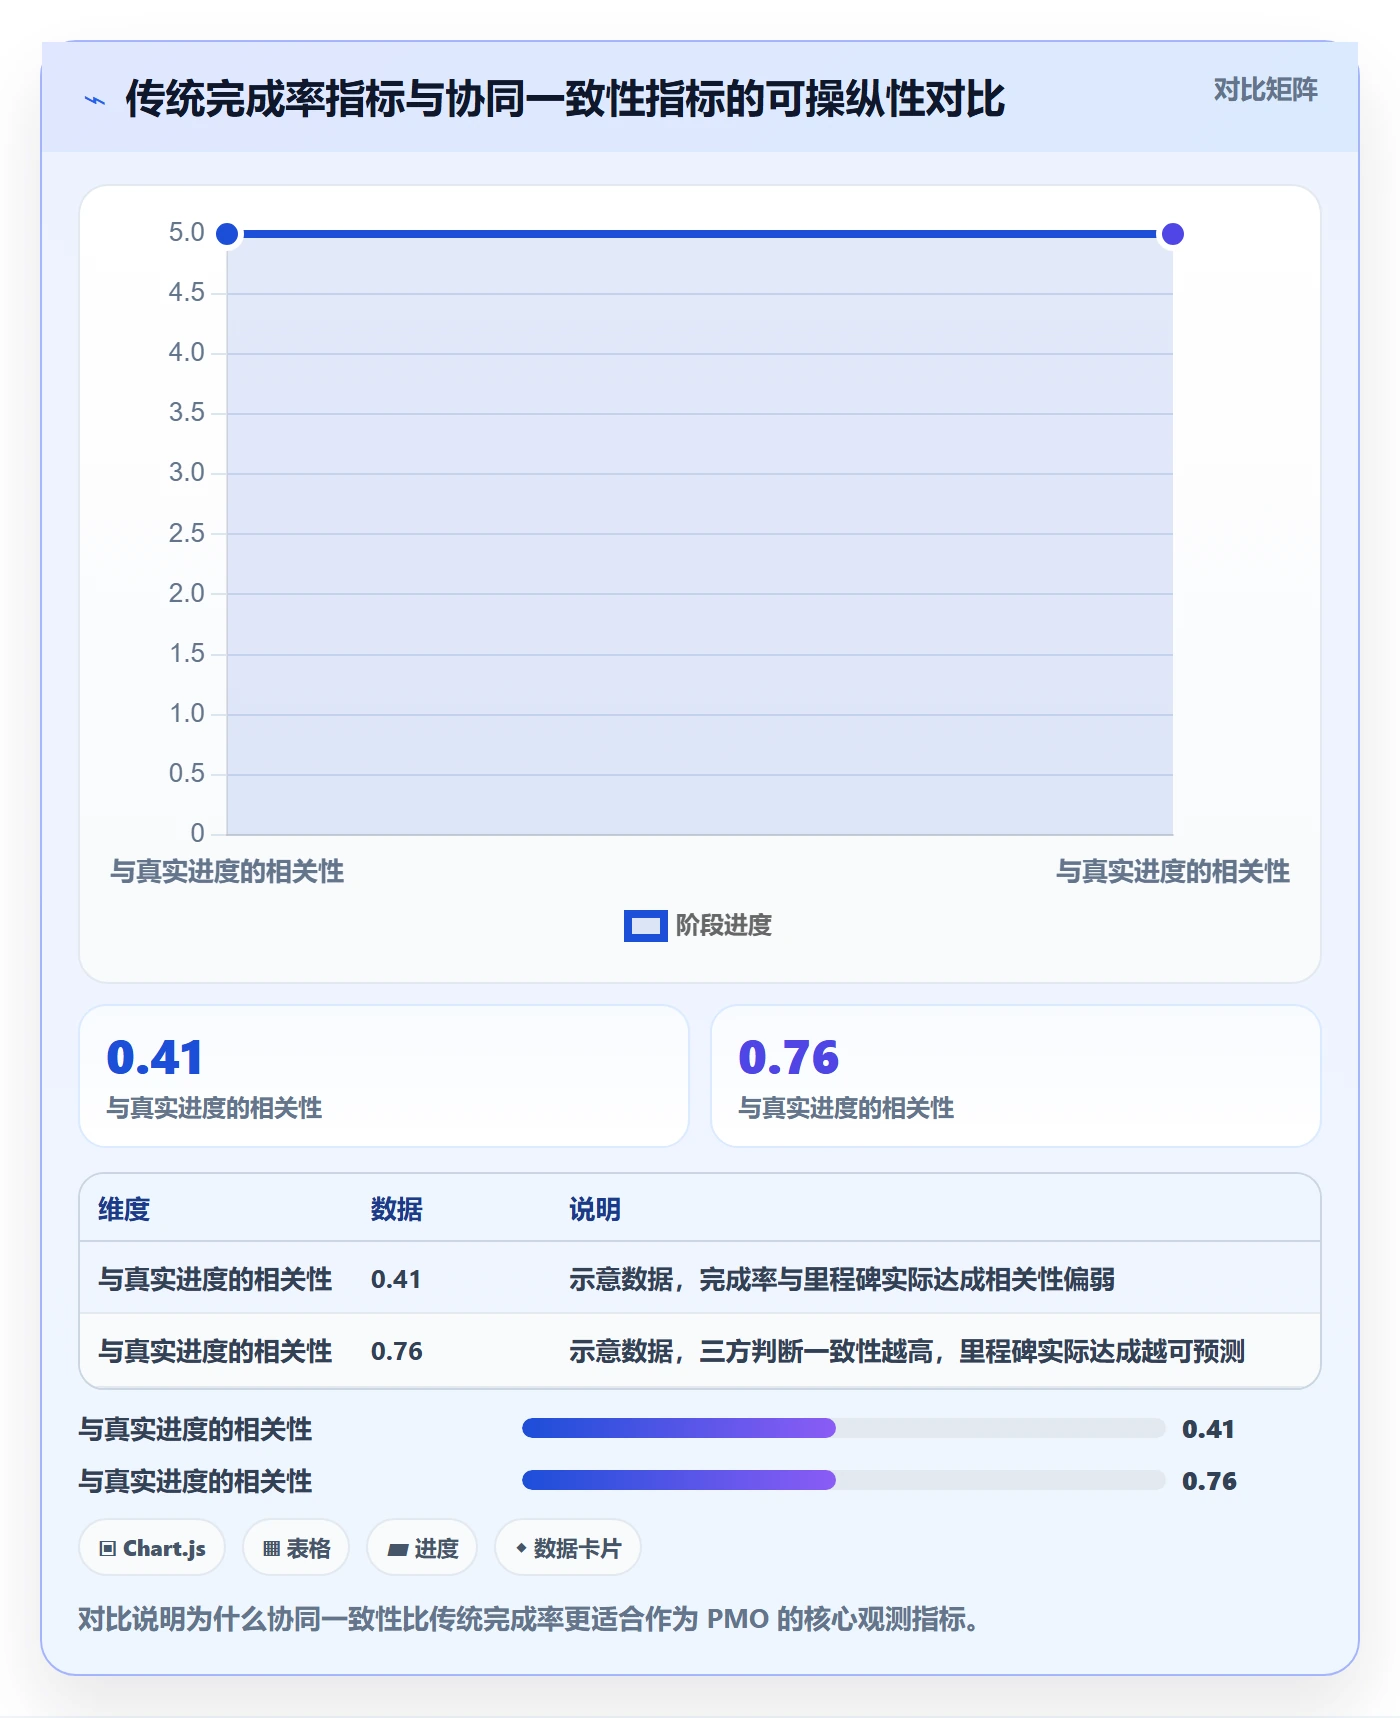Click the 阶段进度 legend color box
1400x1718 pixels.
pyautogui.click(x=645, y=926)
